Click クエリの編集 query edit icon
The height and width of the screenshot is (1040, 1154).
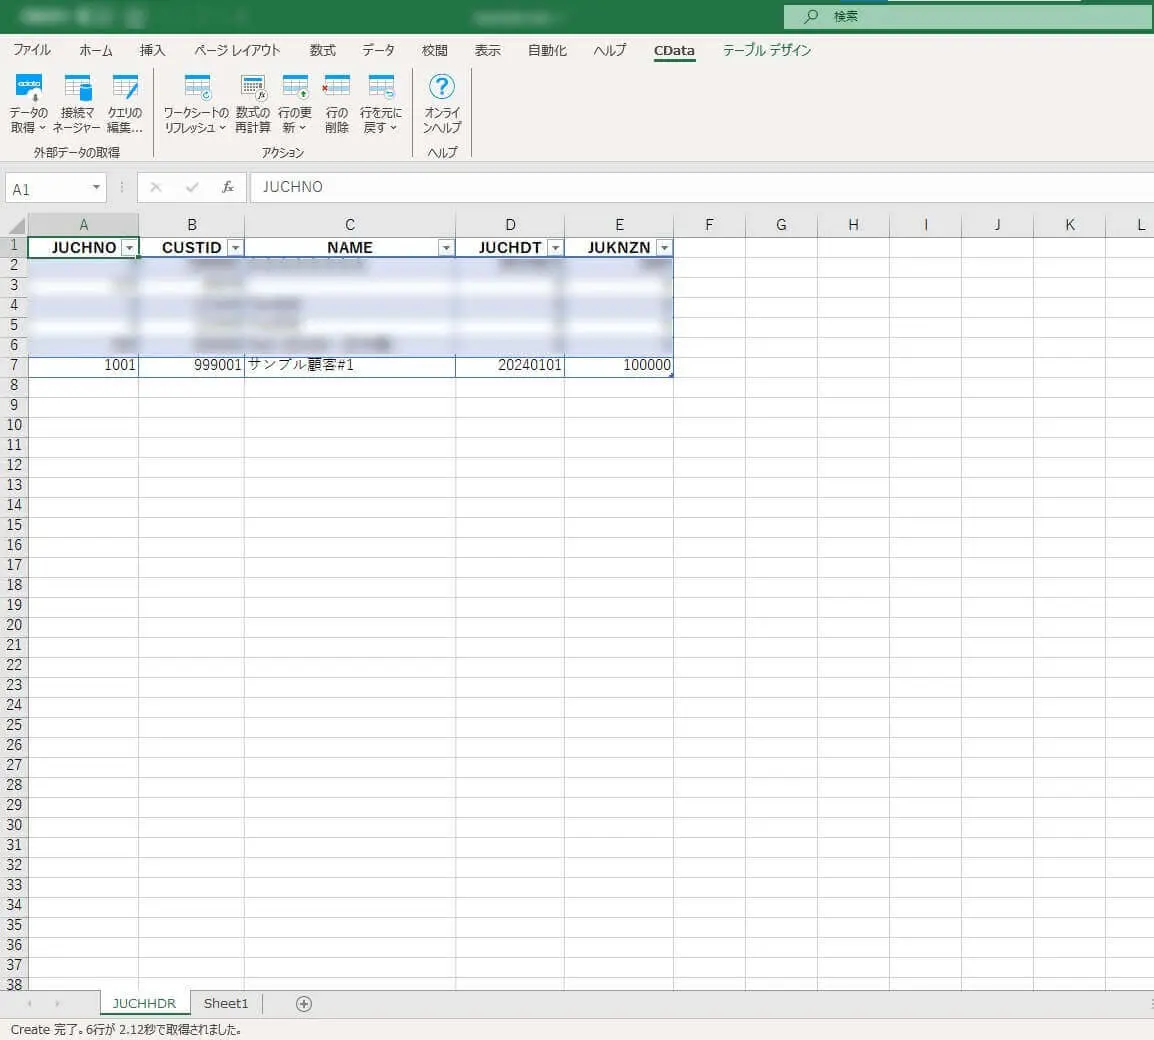pos(124,103)
